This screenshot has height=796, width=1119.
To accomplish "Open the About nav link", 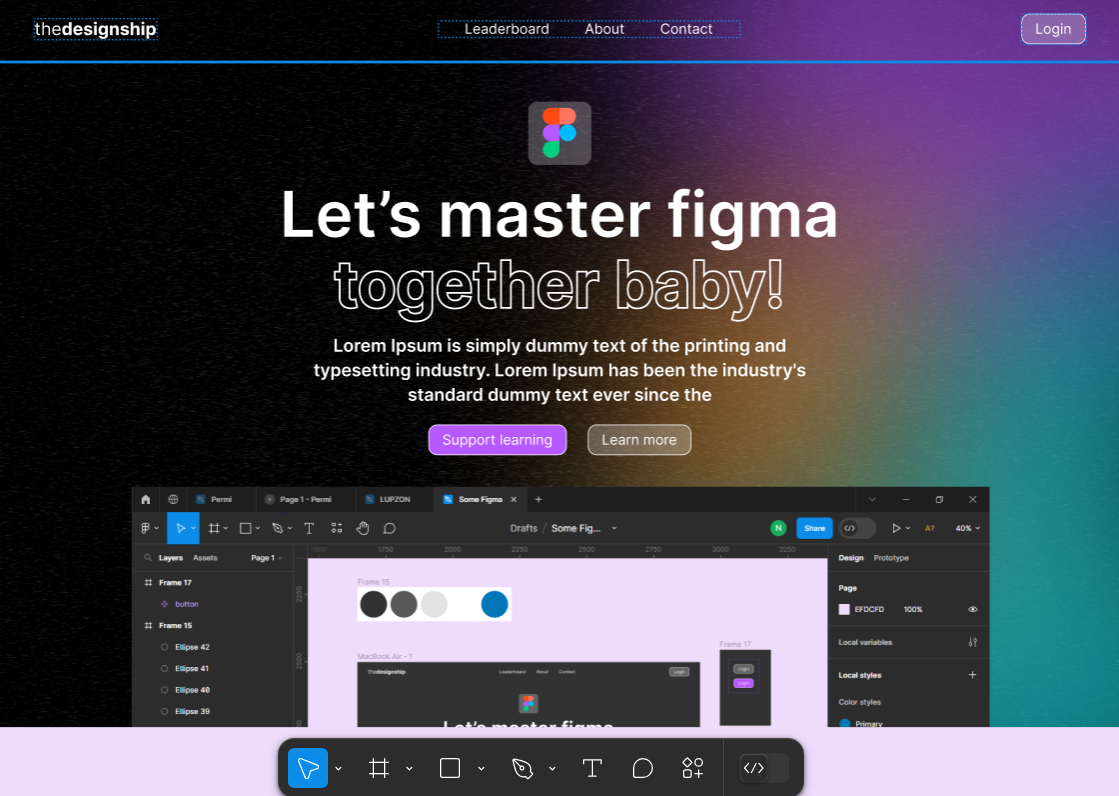I will 604,29.
